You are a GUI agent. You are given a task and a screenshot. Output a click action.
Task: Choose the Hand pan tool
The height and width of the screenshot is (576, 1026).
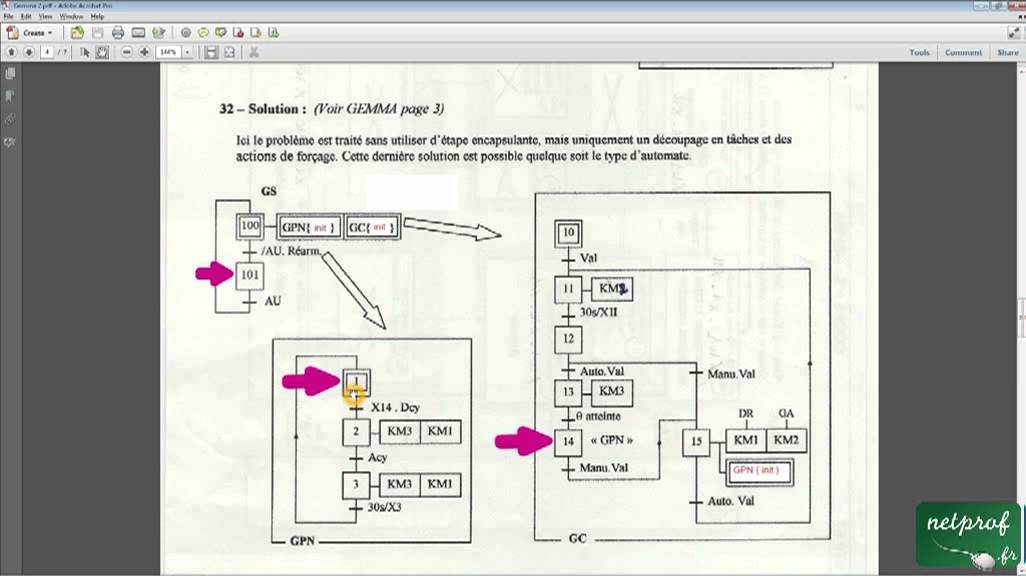(102, 52)
